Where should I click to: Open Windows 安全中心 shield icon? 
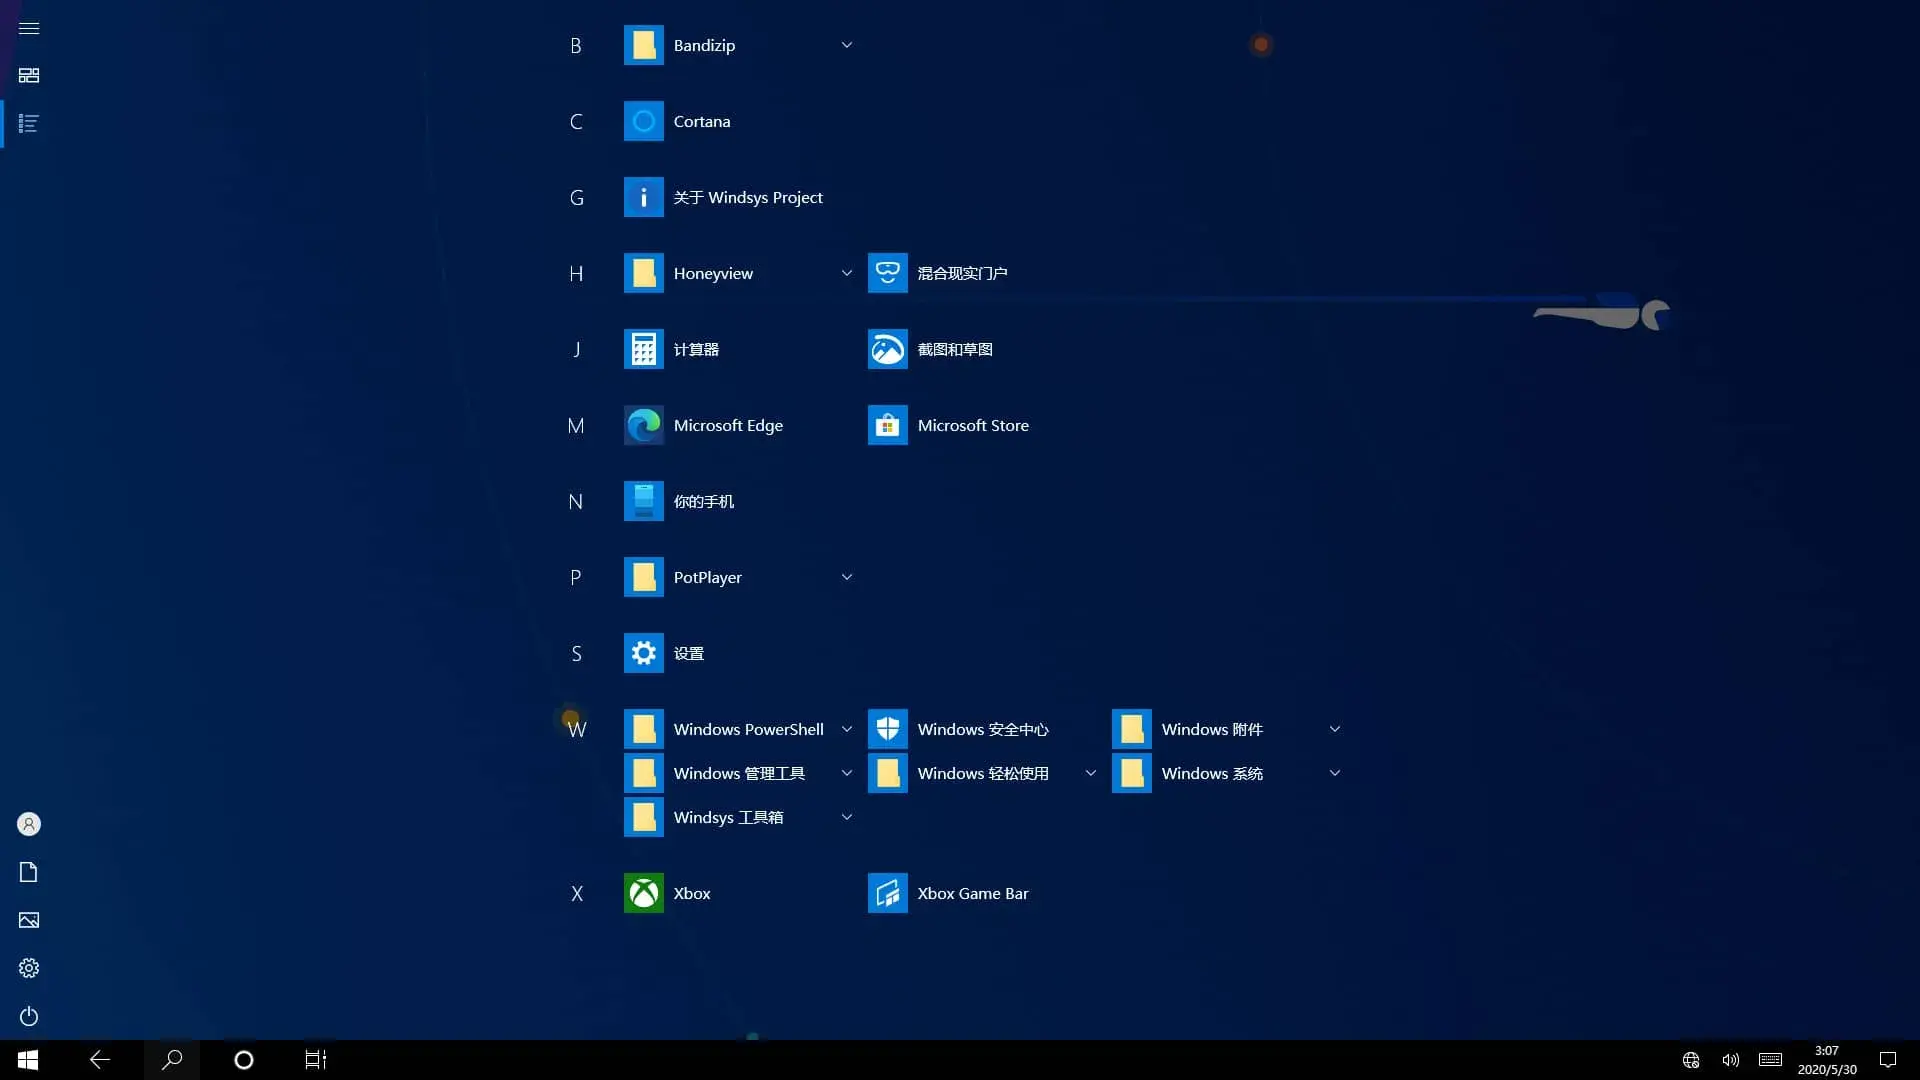887,729
